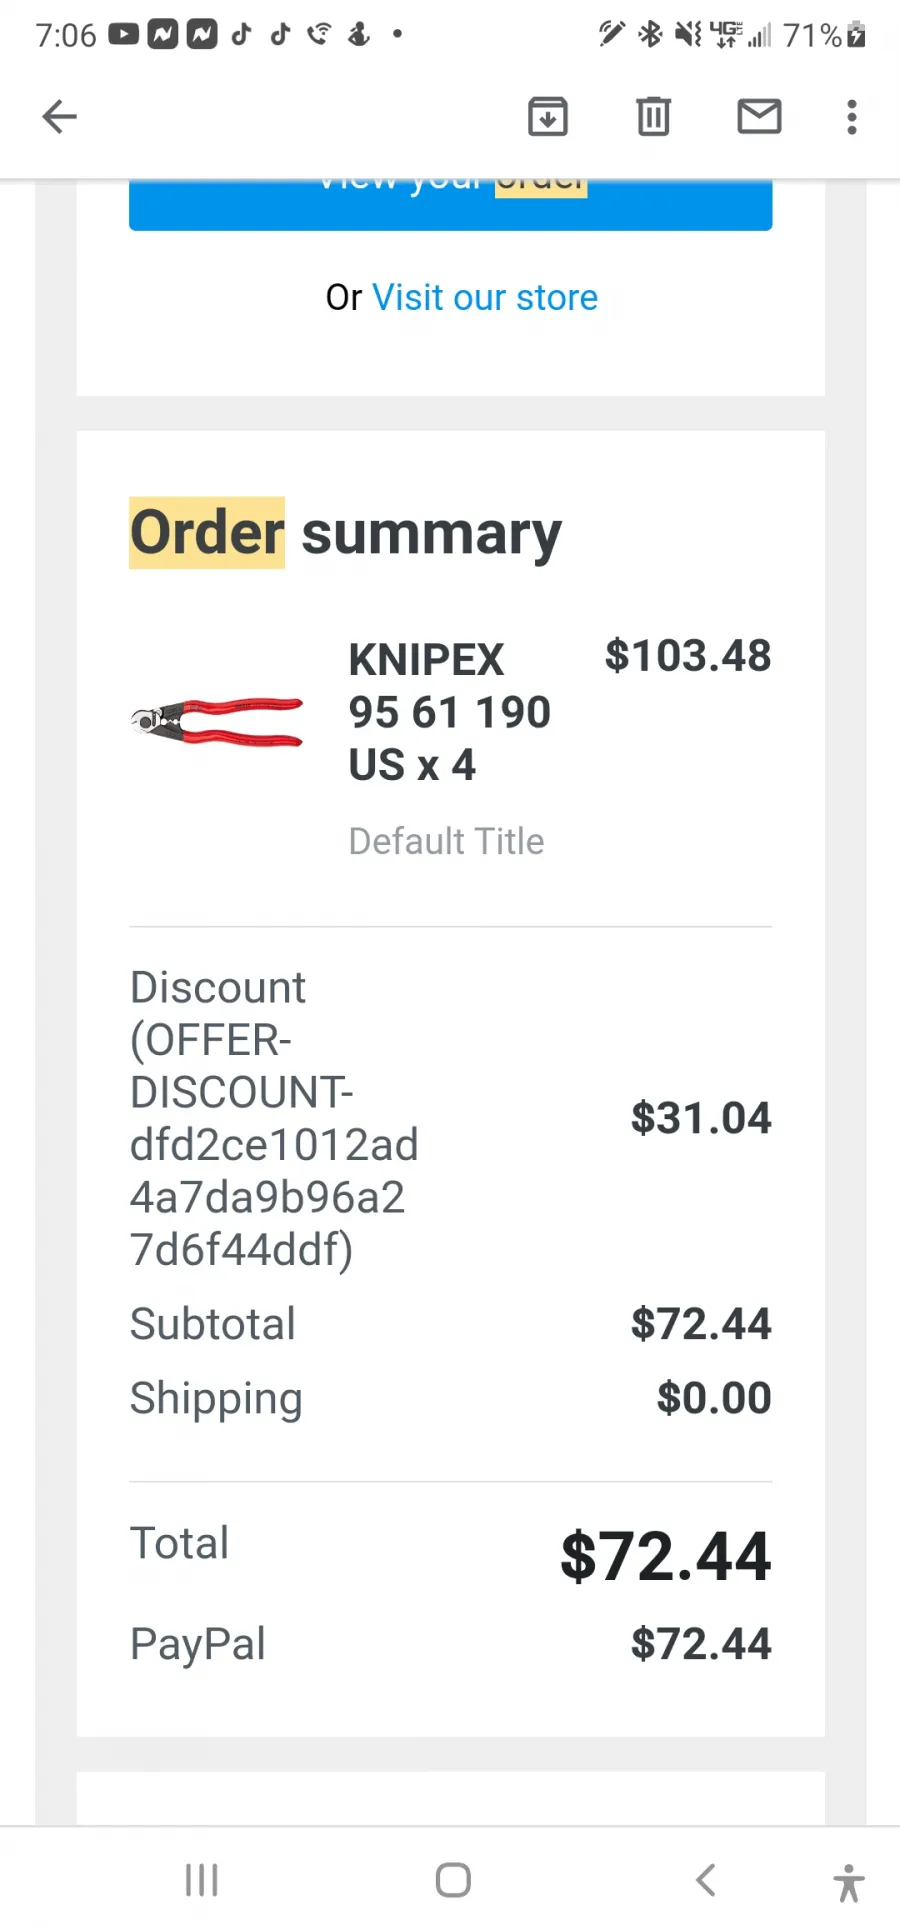This screenshot has height=1930, width=900.
Task: Tap the highlighted Order summary heading
Action: click(x=346, y=533)
